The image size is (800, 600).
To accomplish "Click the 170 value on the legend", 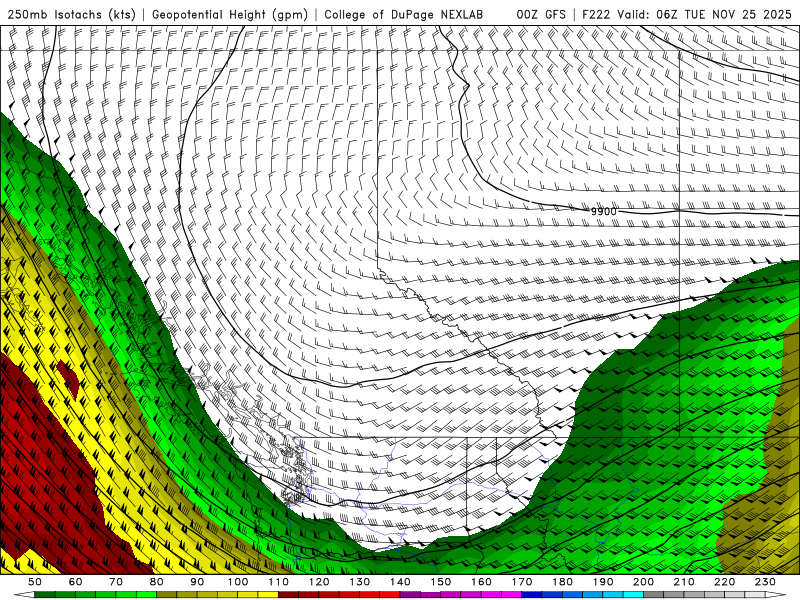I will (522, 582).
